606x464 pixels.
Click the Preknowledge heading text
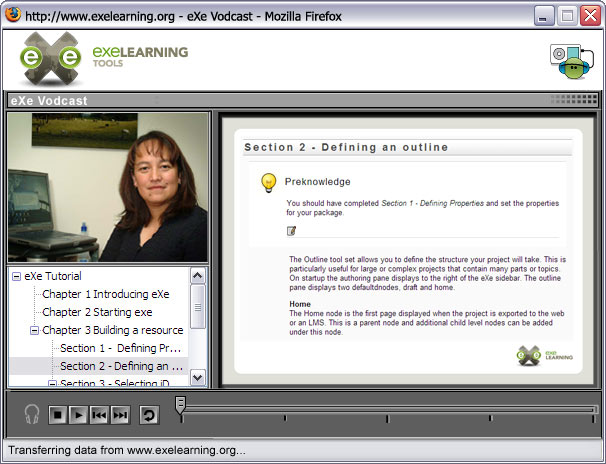(x=317, y=182)
